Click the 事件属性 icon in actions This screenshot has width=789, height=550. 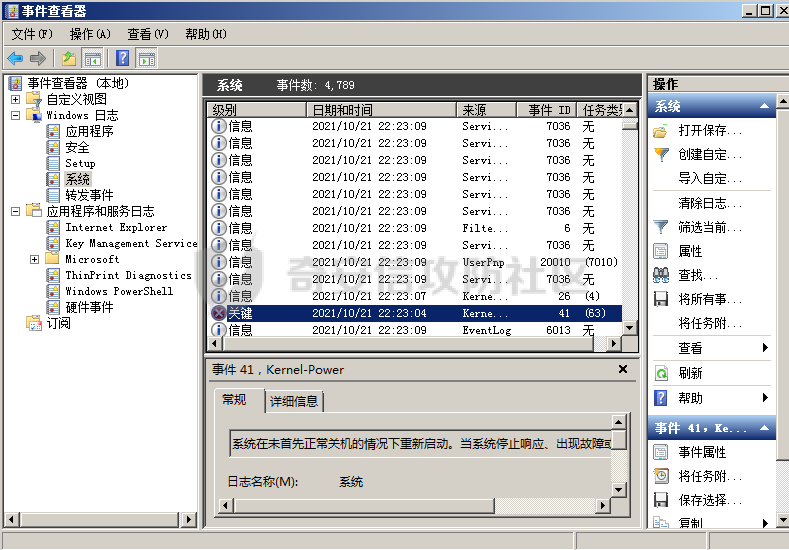(661, 452)
